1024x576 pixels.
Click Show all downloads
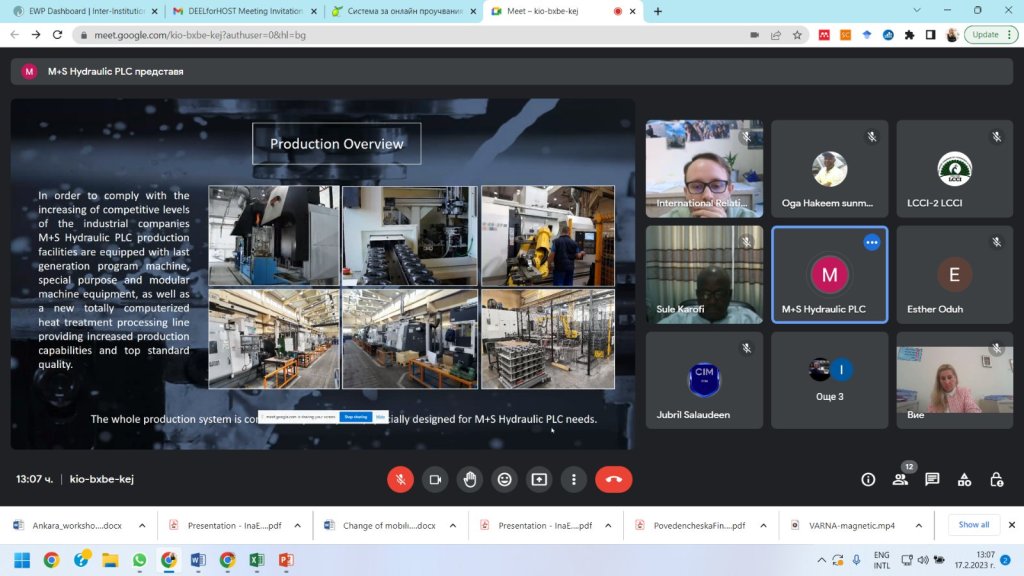click(973, 524)
